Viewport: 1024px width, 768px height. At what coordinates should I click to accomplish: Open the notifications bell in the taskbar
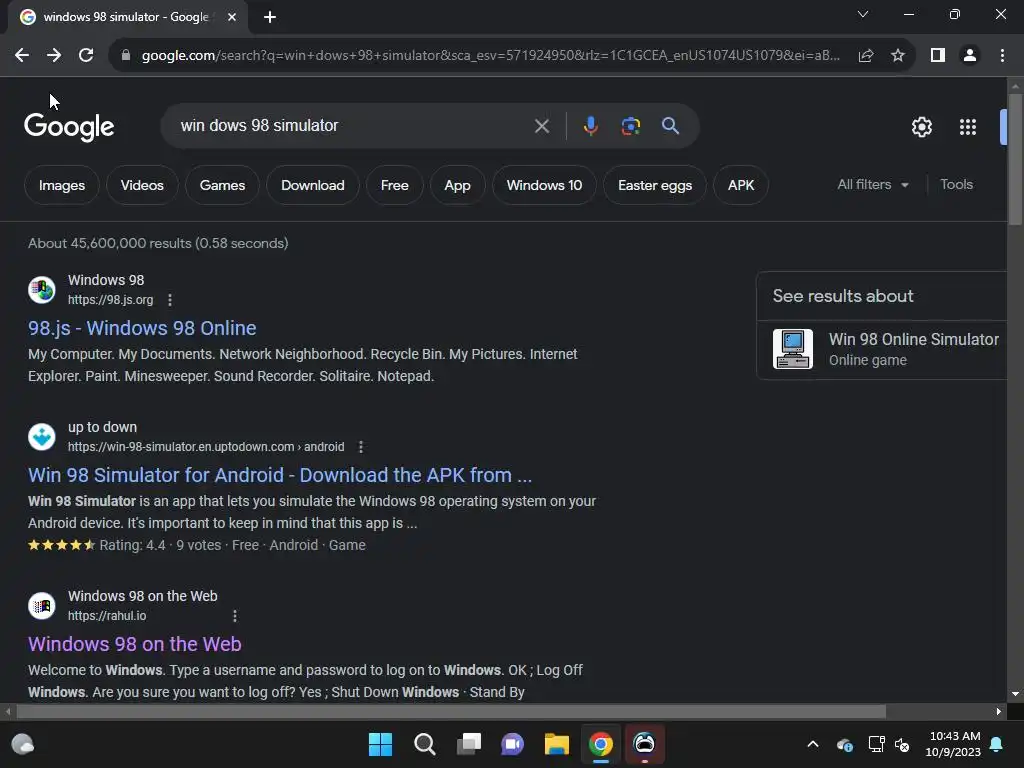point(997,744)
